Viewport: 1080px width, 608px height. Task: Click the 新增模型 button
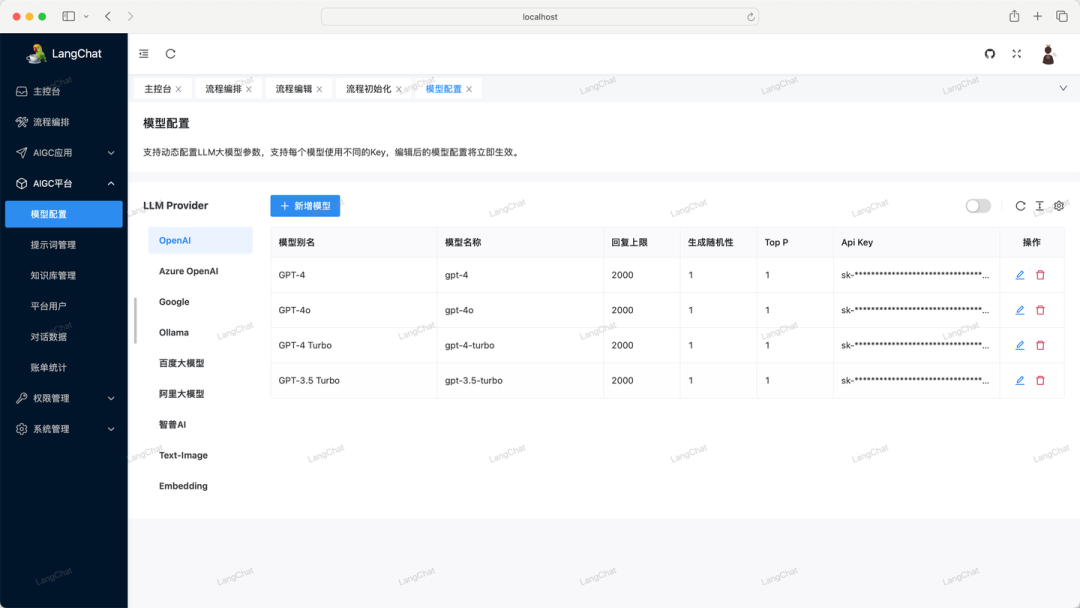304,205
